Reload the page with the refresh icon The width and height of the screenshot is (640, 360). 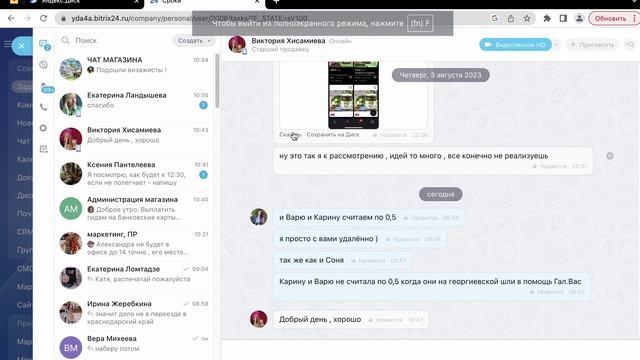[x=43, y=18]
